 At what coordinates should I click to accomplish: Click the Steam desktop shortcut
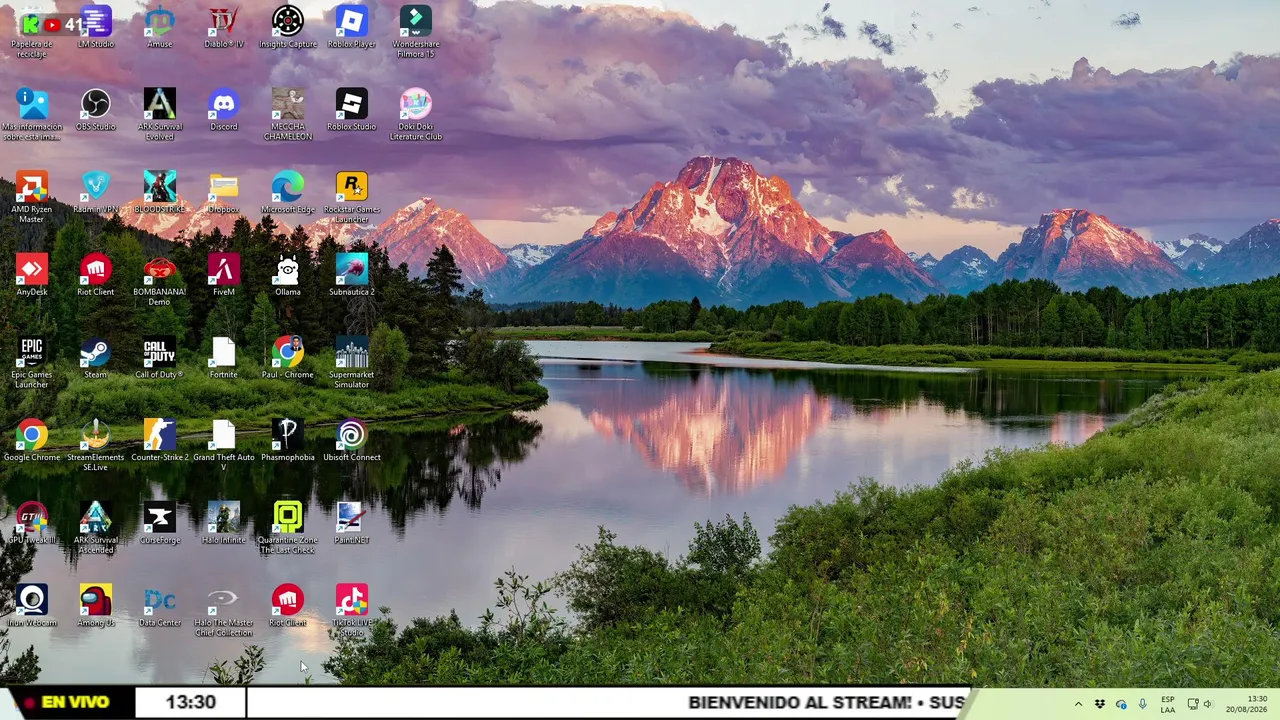click(x=96, y=358)
